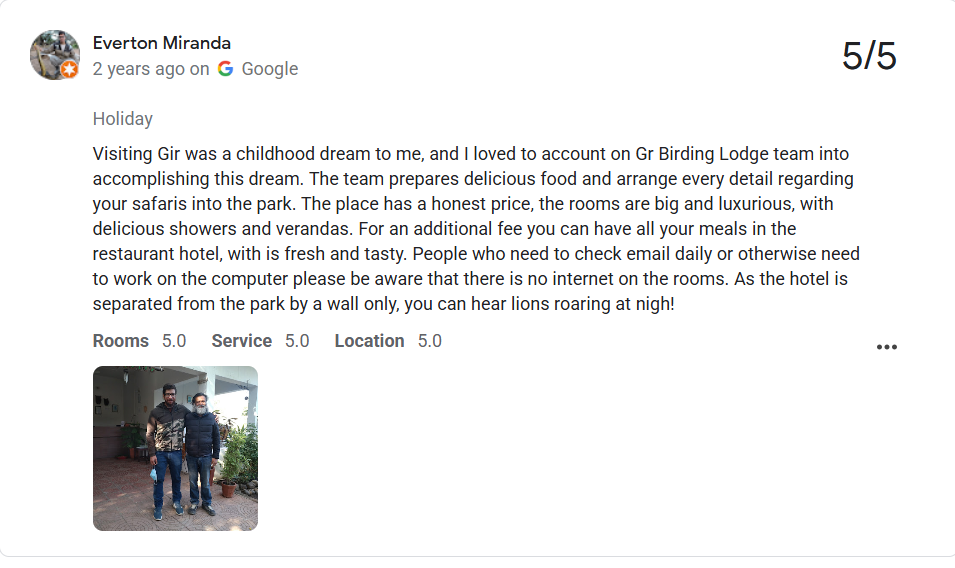Click the Rooms rating label

(x=121, y=341)
